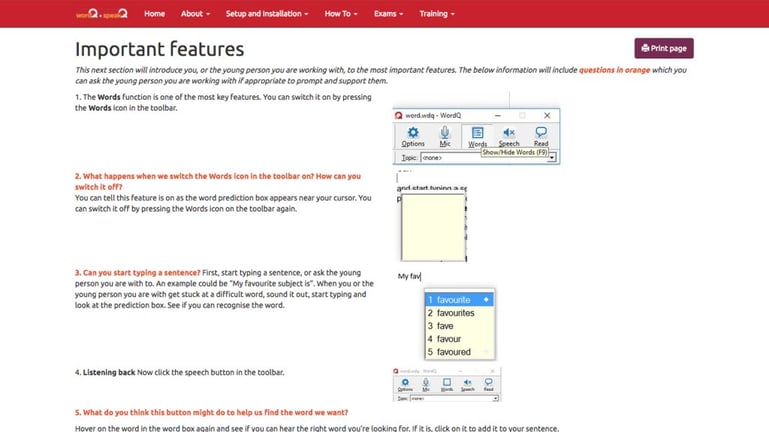The width and height of the screenshot is (769, 432).
Task: Minimize the word.wdq WordQ window
Action: (498, 116)
